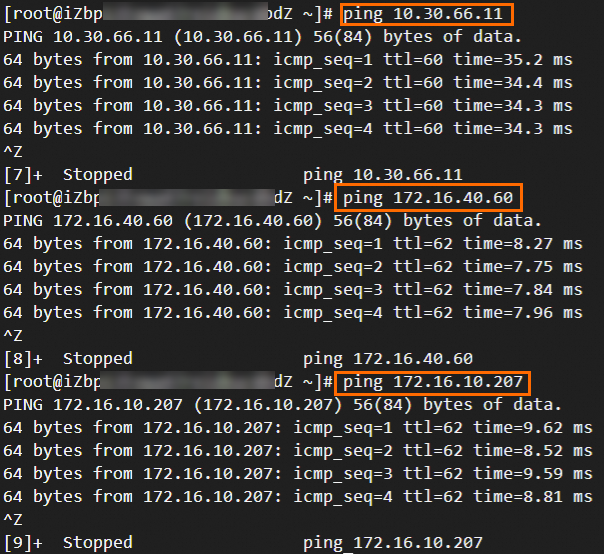Screen dimensions: 604x554
Task: Click the time=34.4 ms reply line
Action: click(x=288, y=83)
